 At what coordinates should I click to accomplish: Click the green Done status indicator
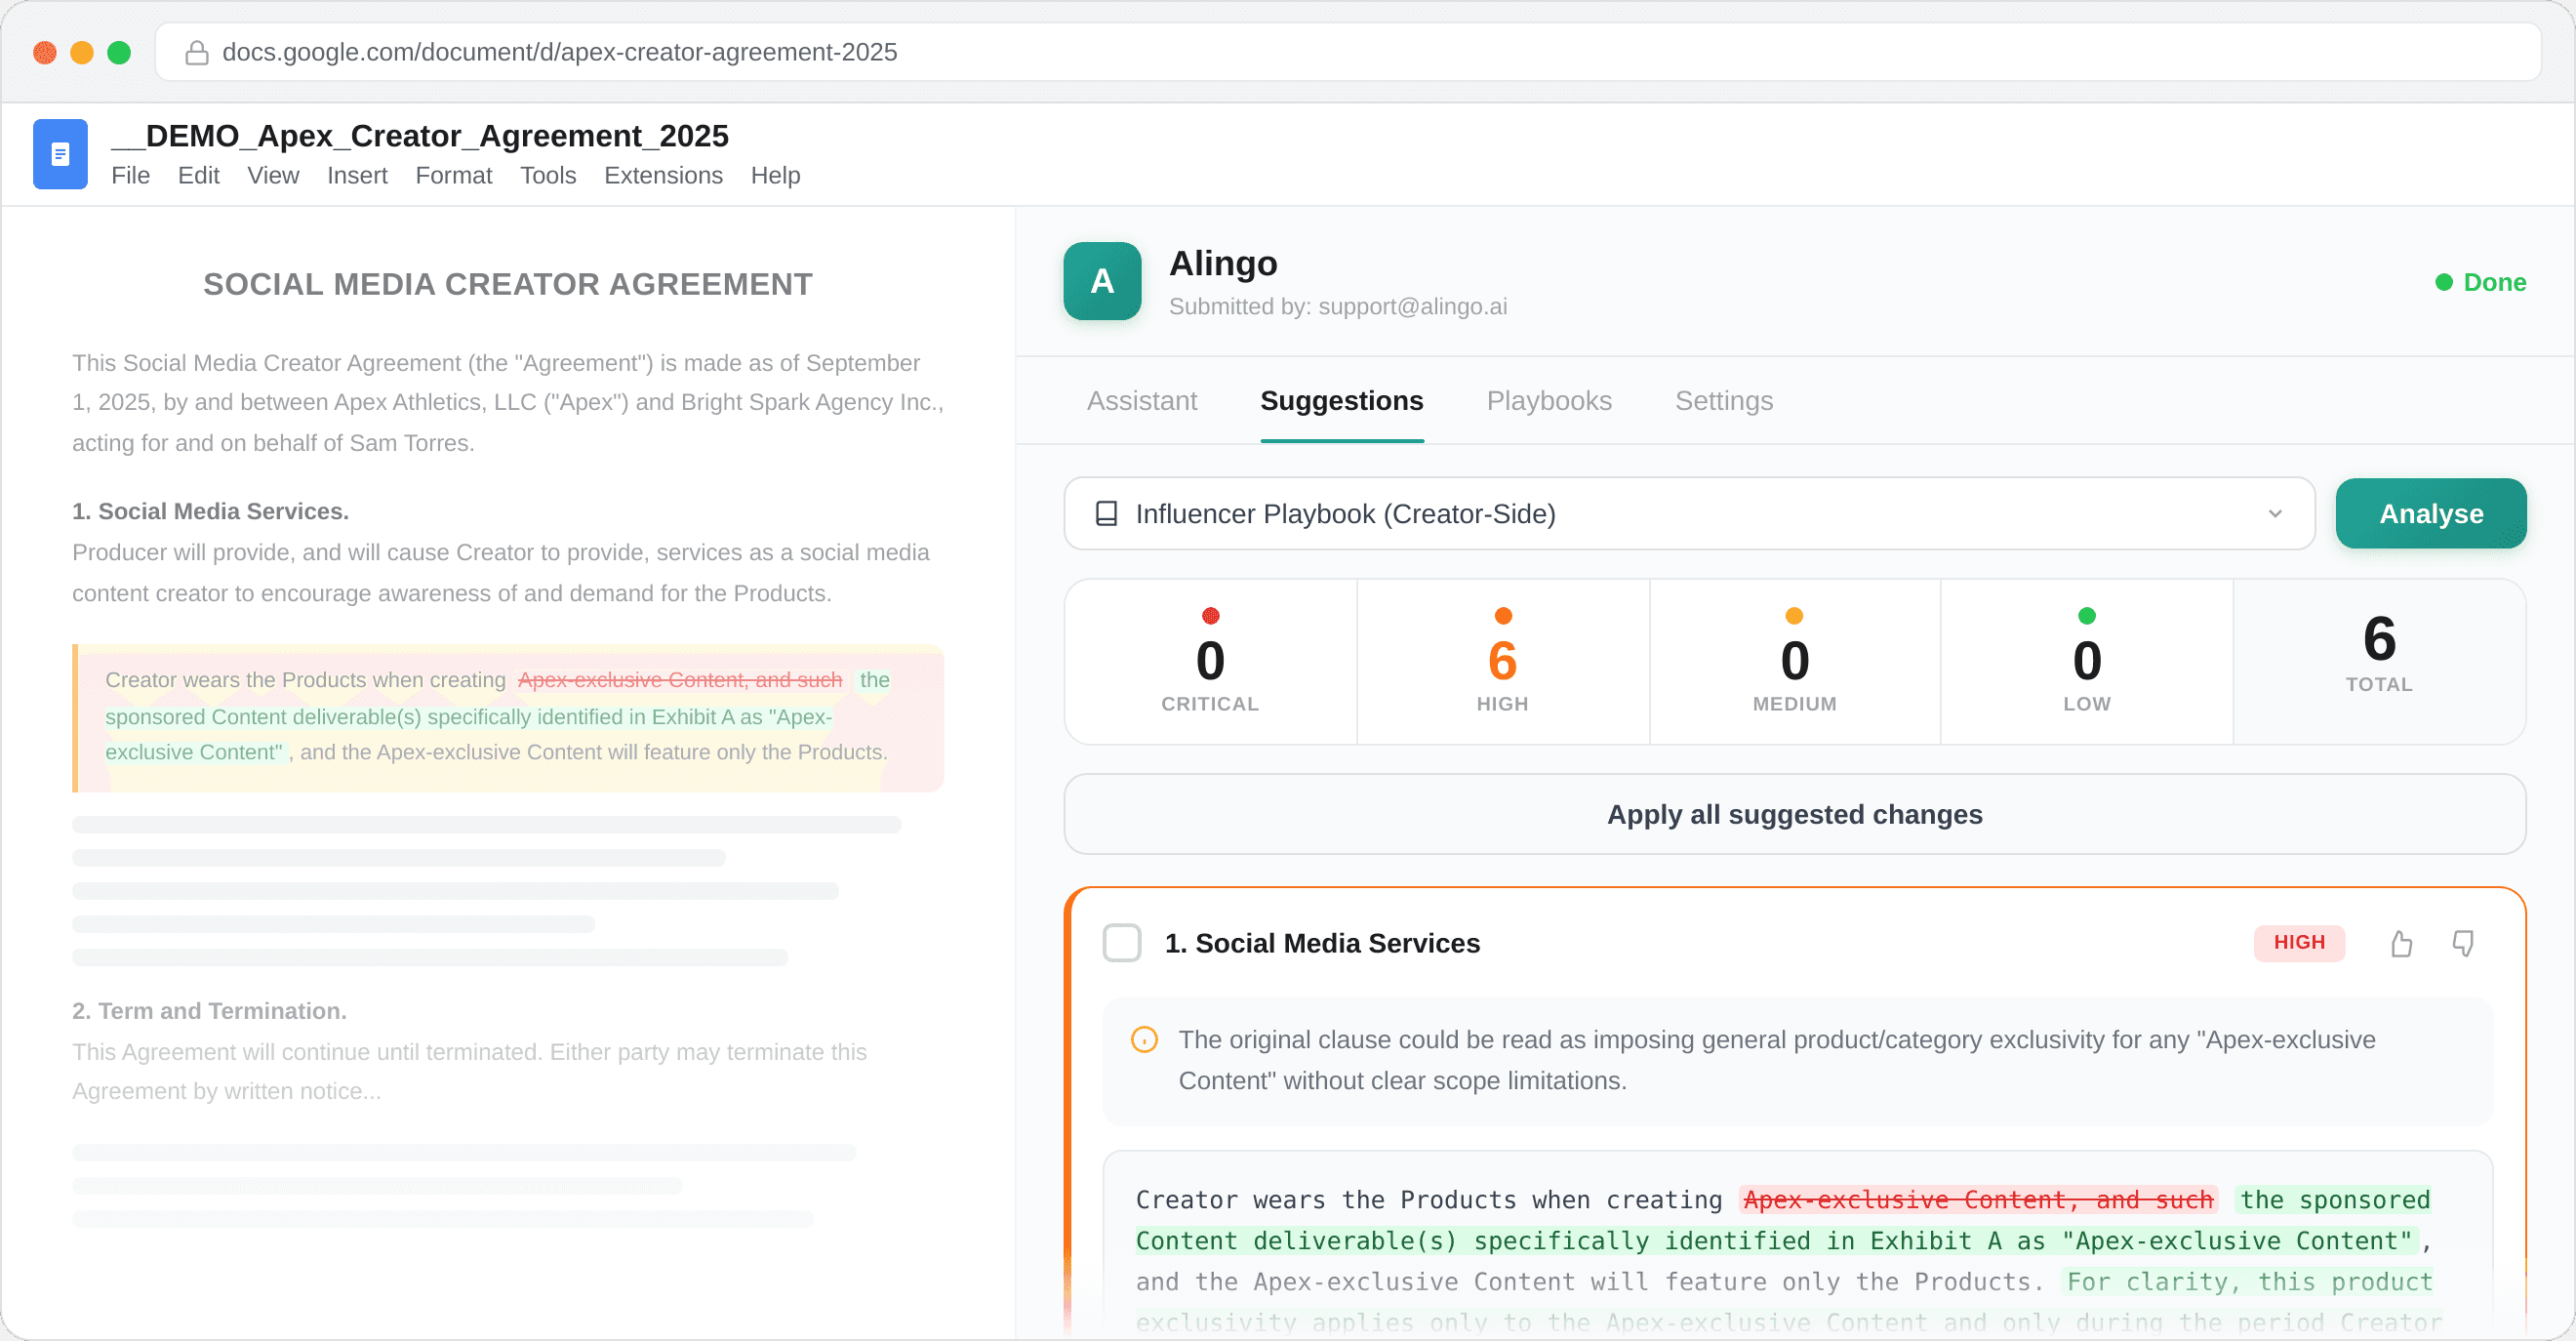[2480, 282]
